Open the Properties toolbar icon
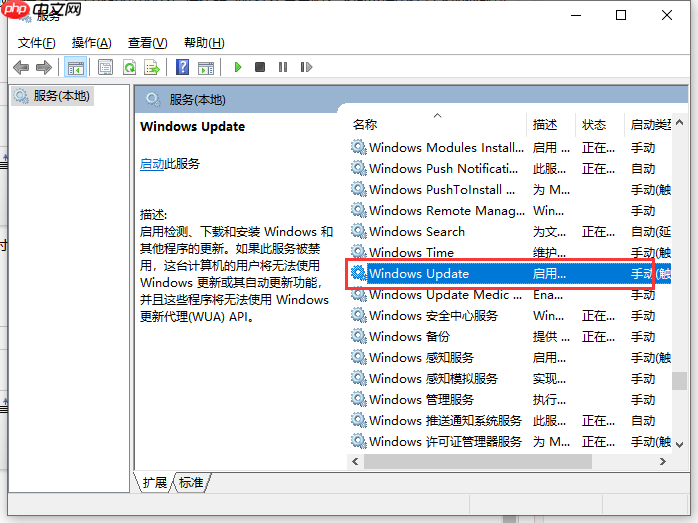This screenshot has width=698, height=523. click(x=106, y=68)
